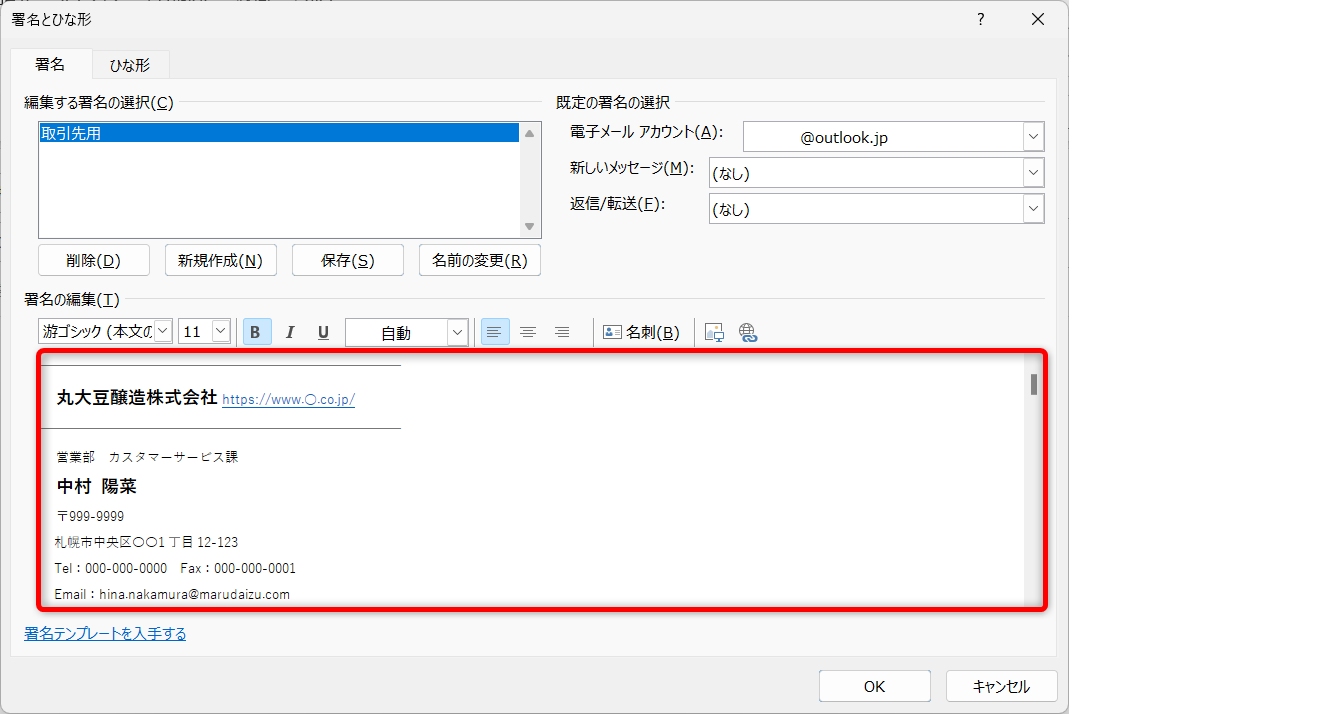Switch to the ひな形 tab
The width and height of the screenshot is (1344, 714).
(130, 65)
